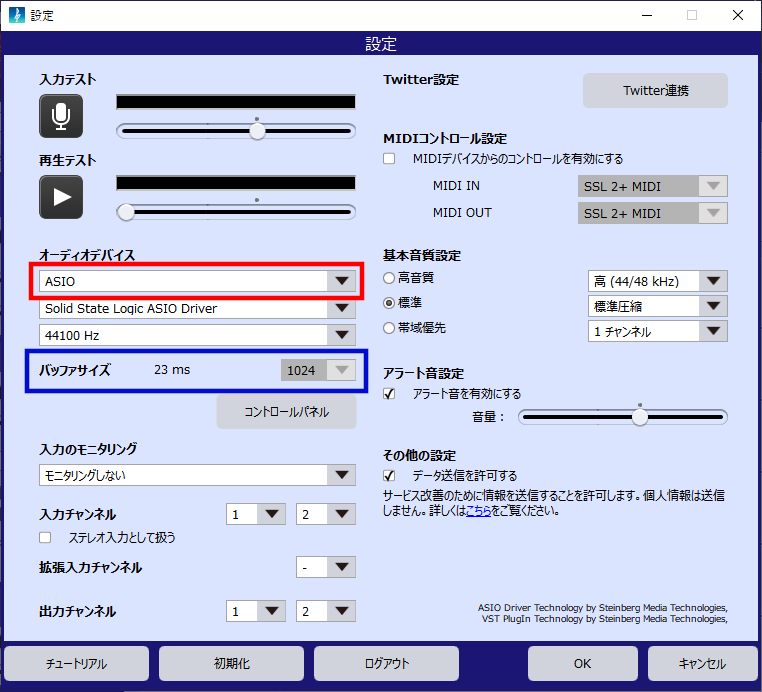Screen dimensions: 762x692
Task: Click the チュートリアル button
Action: [76, 663]
